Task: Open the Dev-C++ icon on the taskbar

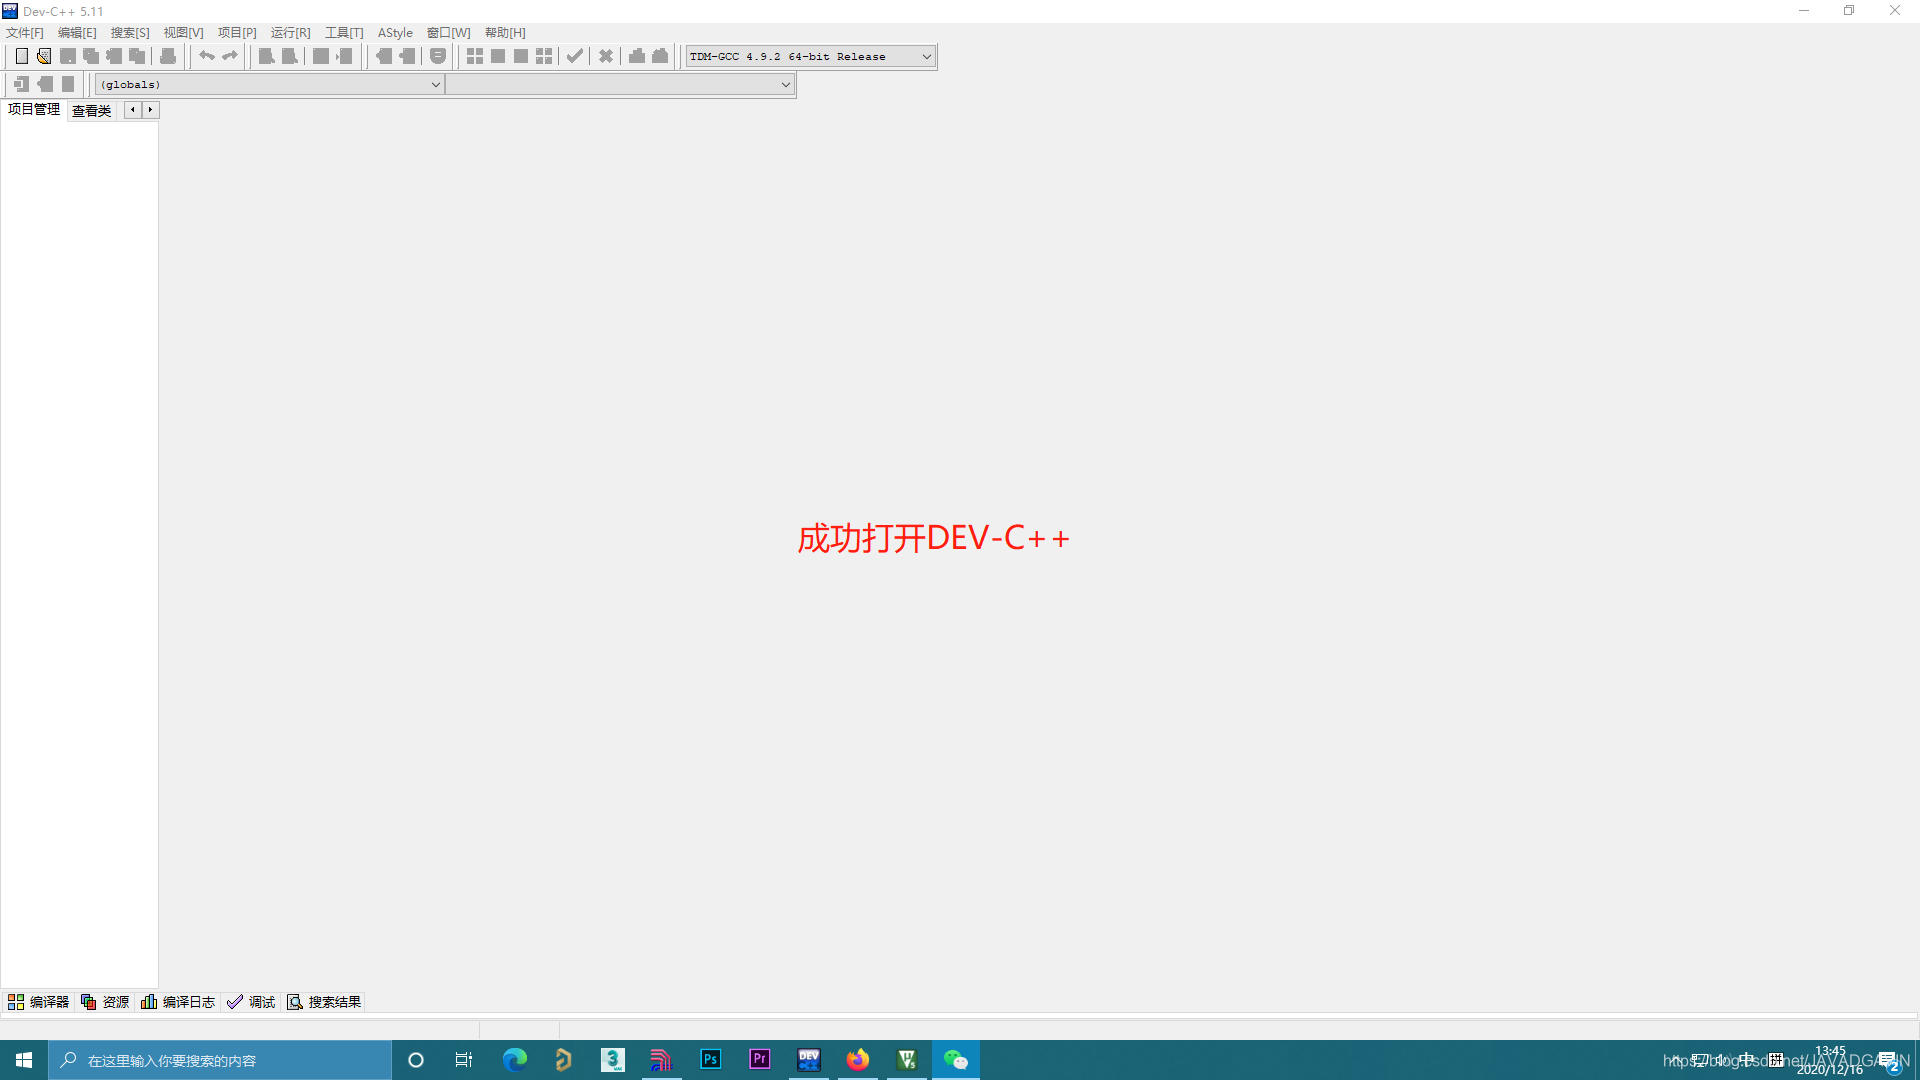Action: (x=808, y=1059)
